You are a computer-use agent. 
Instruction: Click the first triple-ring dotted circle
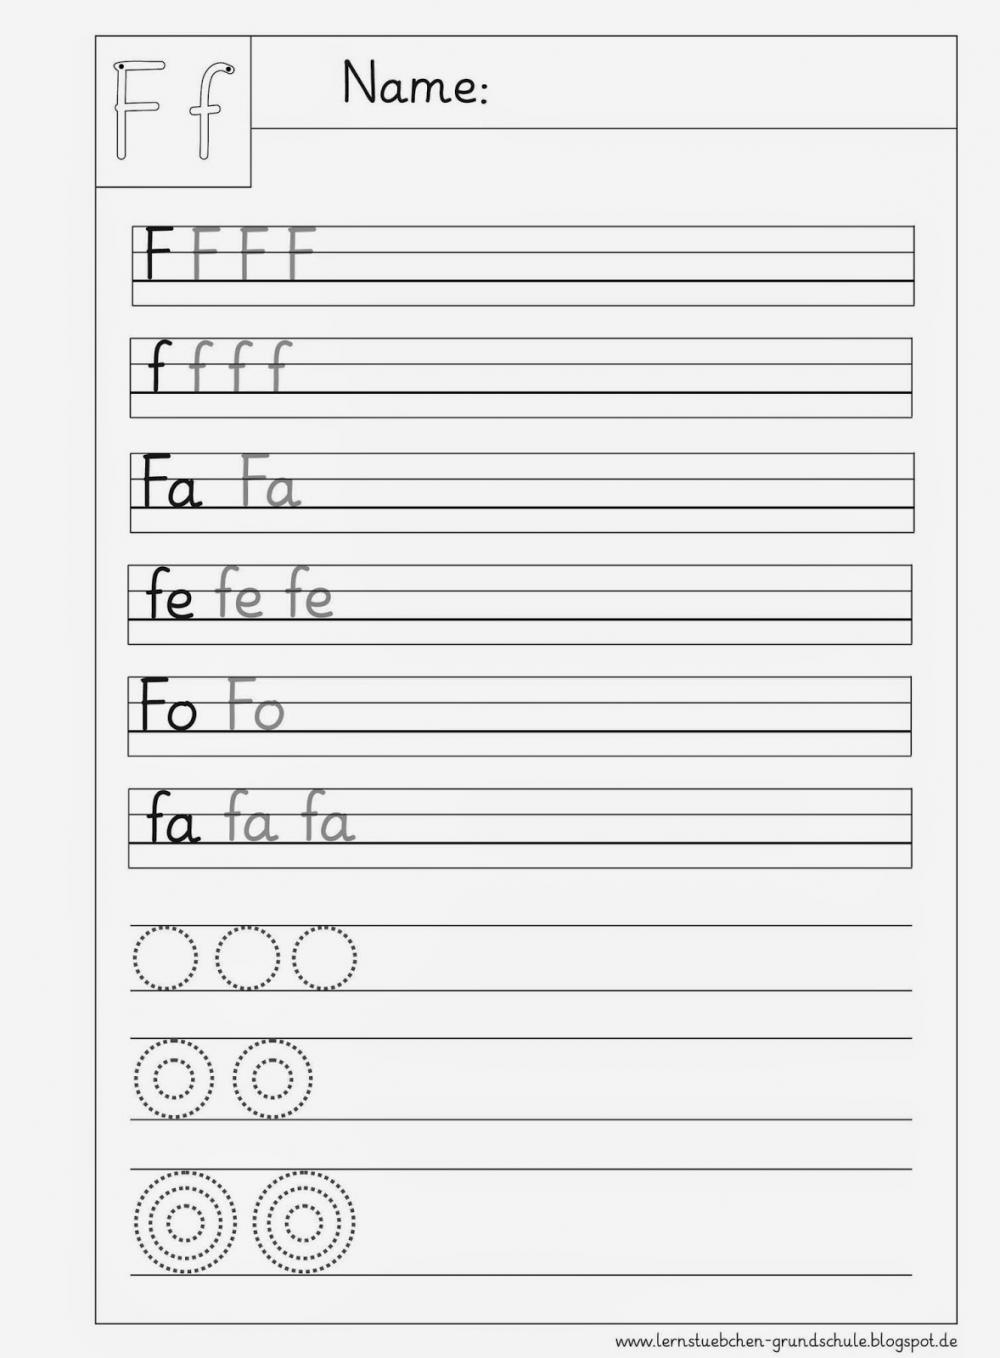[185, 1221]
